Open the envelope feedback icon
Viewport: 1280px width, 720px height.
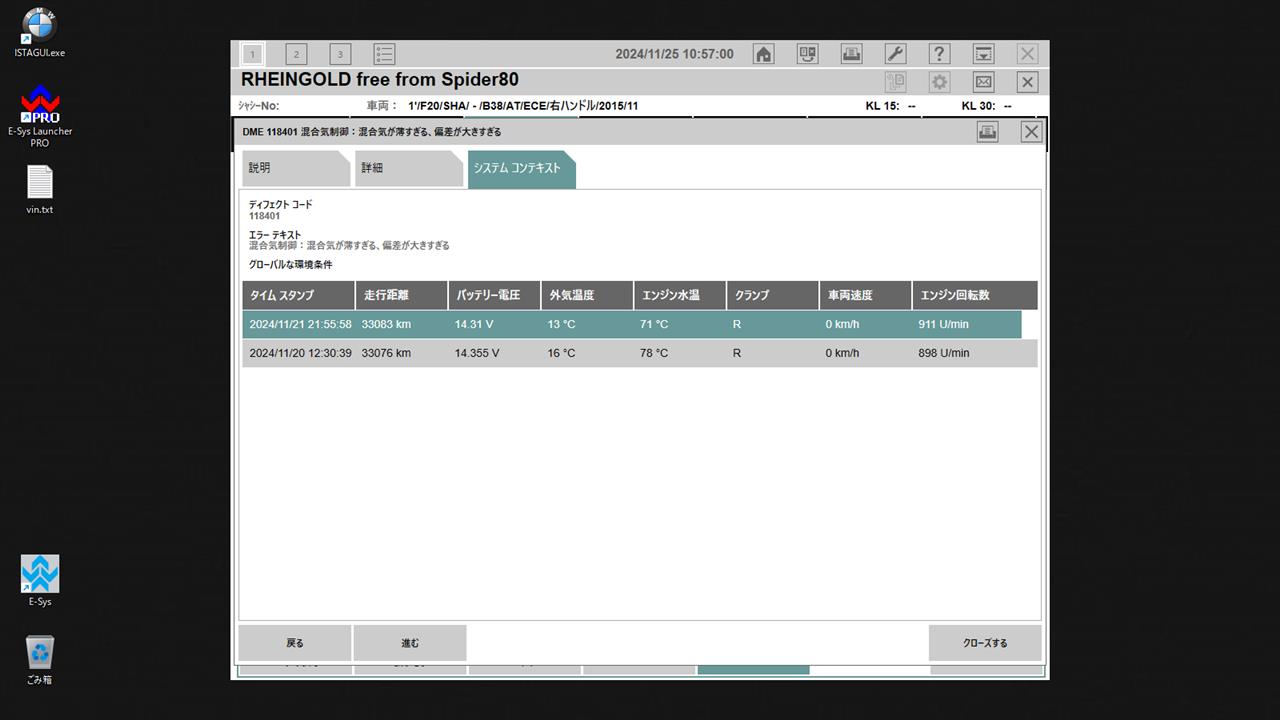[984, 82]
